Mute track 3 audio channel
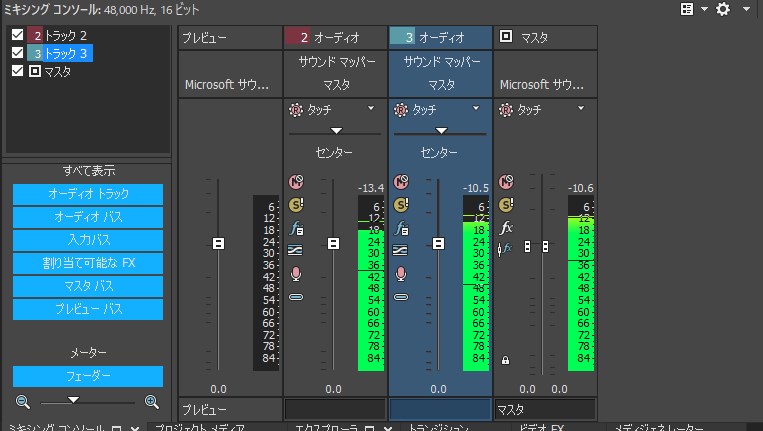This screenshot has height=431, width=763. (401, 182)
